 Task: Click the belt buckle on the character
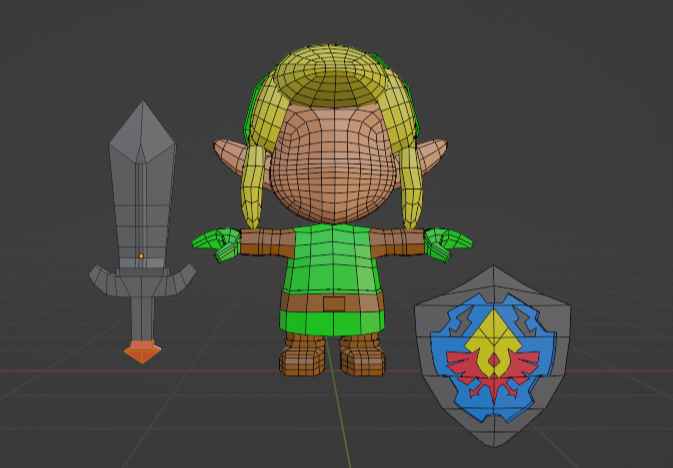click(334, 304)
